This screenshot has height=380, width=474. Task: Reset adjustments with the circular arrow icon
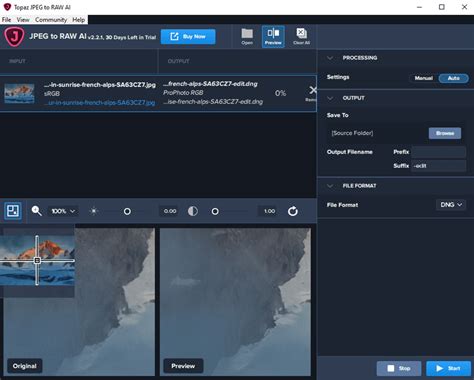(x=293, y=211)
